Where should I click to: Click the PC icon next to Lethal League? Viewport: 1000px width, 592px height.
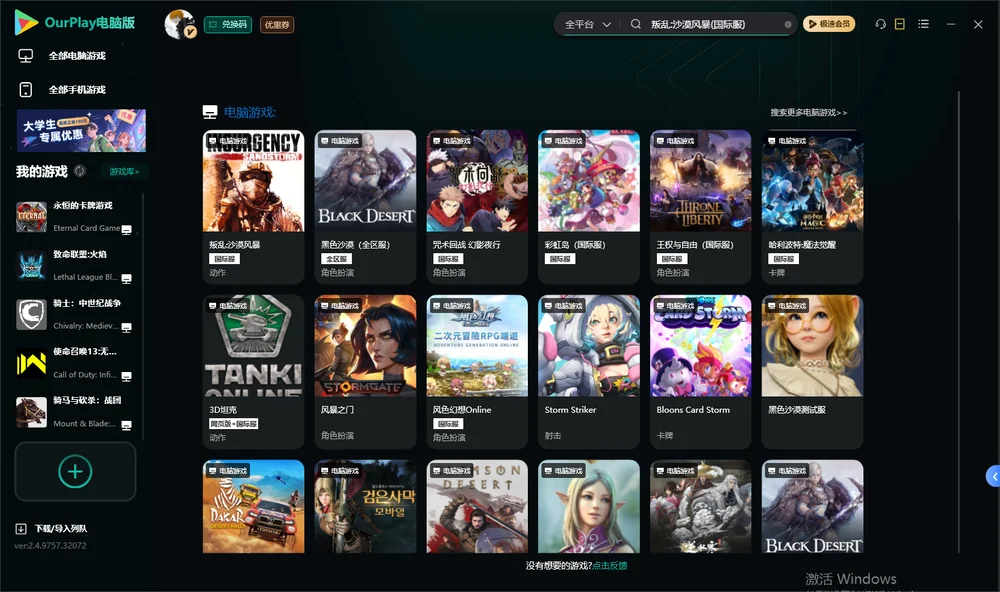coord(126,279)
